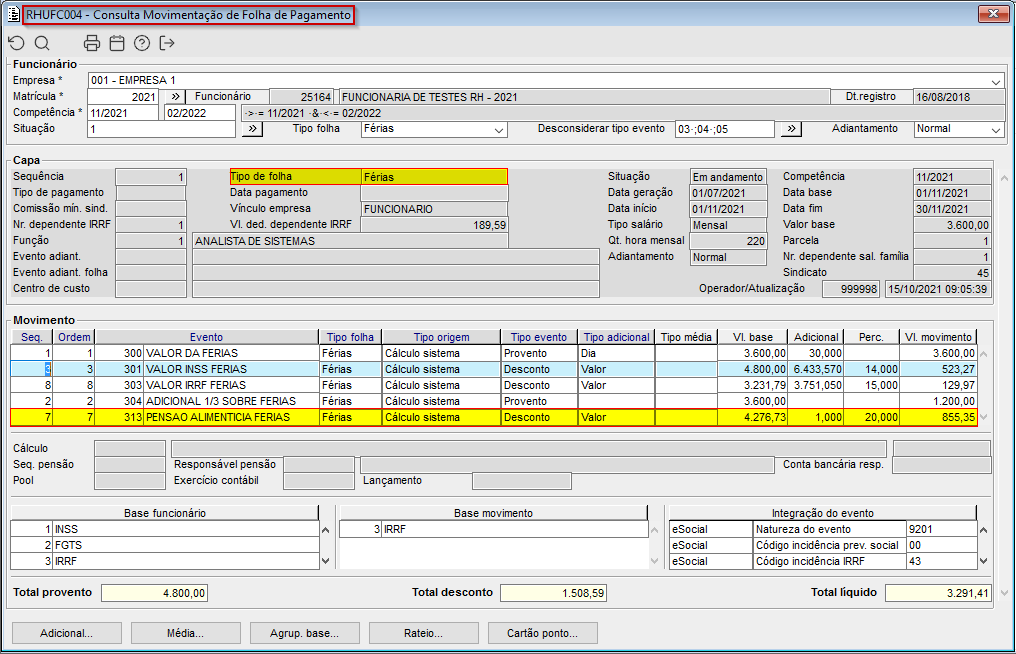Image resolution: width=1016 pixels, height=654 pixels.
Task: Open the Cartão ponto... button
Action: click(x=542, y=633)
